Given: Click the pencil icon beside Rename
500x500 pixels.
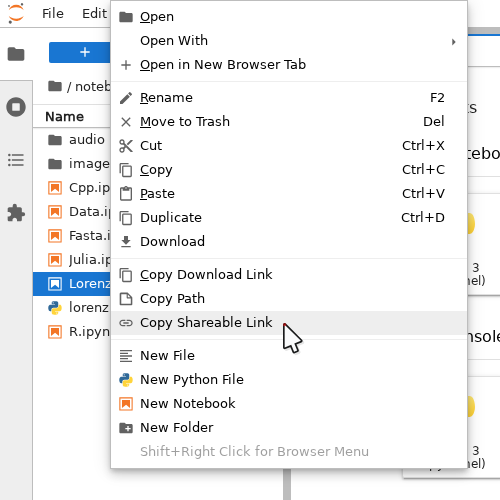Looking at the screenshot, I should point(126,98).
